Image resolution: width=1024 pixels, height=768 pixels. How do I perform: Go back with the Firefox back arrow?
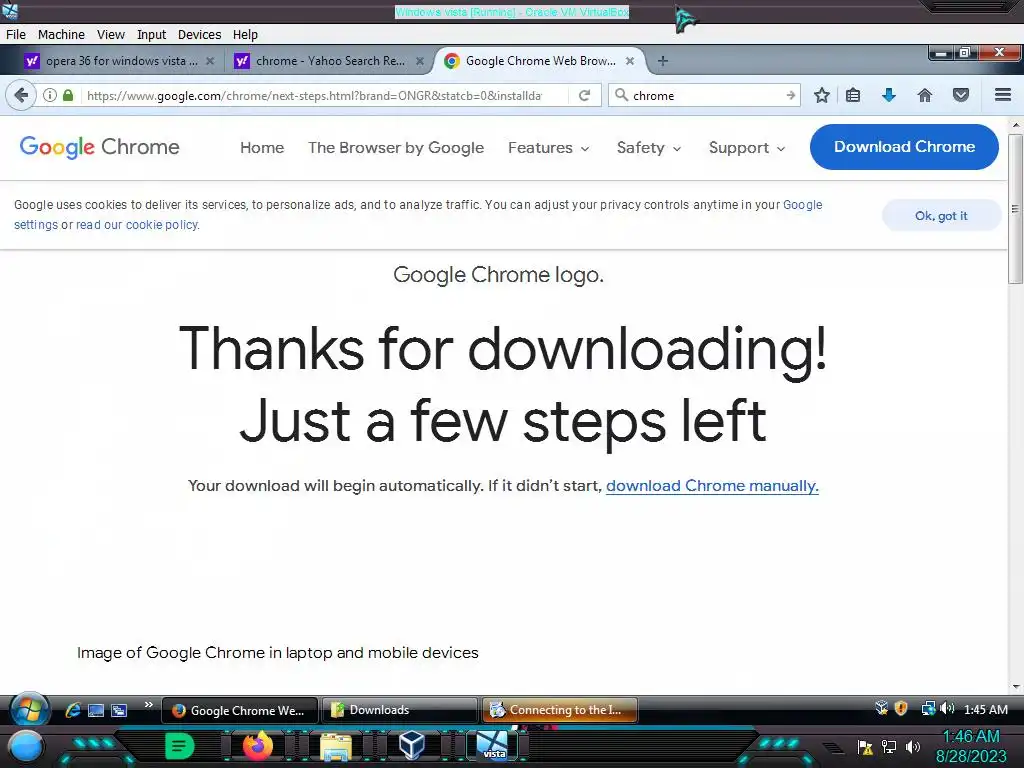coord(21,95)
